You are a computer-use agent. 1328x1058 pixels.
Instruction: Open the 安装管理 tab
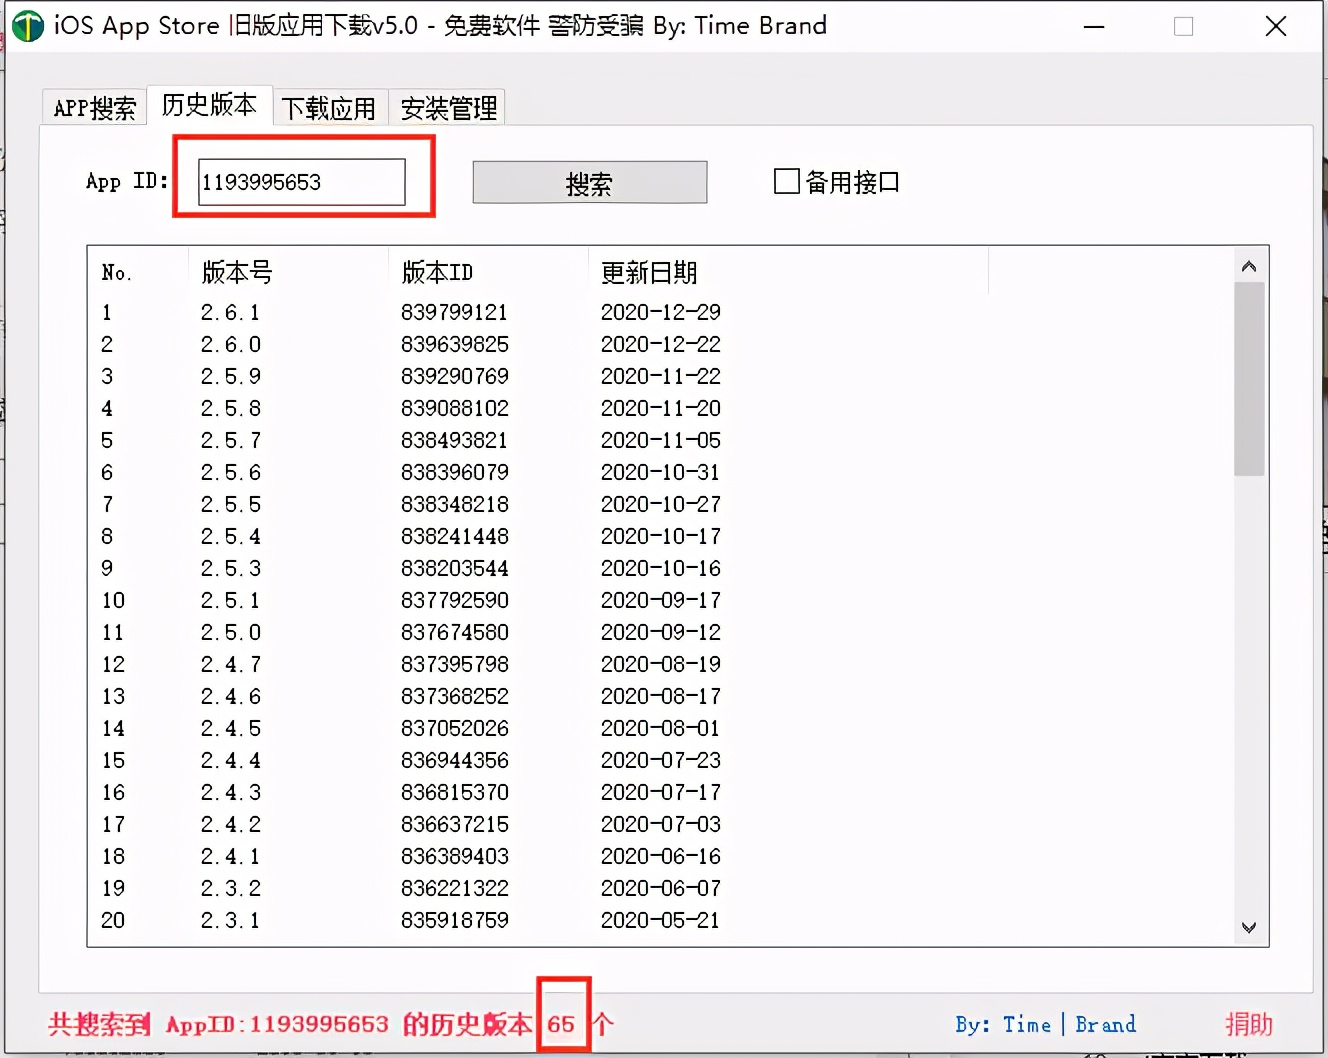tap(447, 107)
